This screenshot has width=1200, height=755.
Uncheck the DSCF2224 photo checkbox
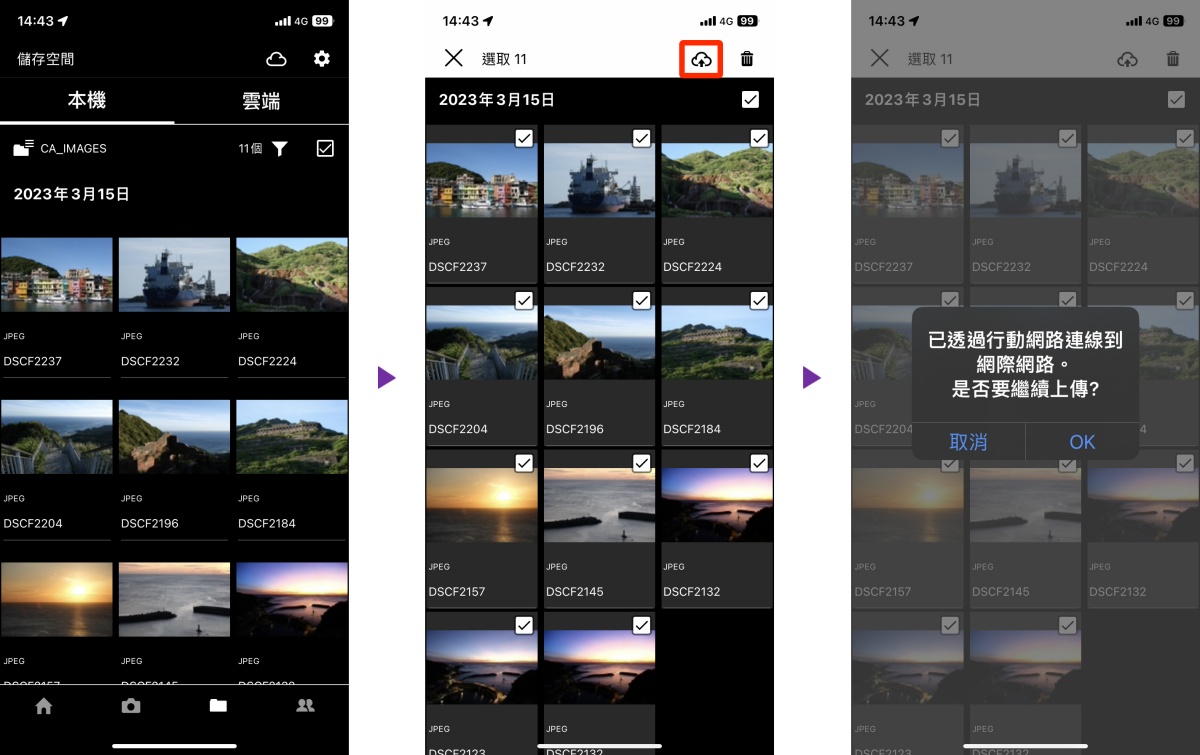click(x=759, y=138)
